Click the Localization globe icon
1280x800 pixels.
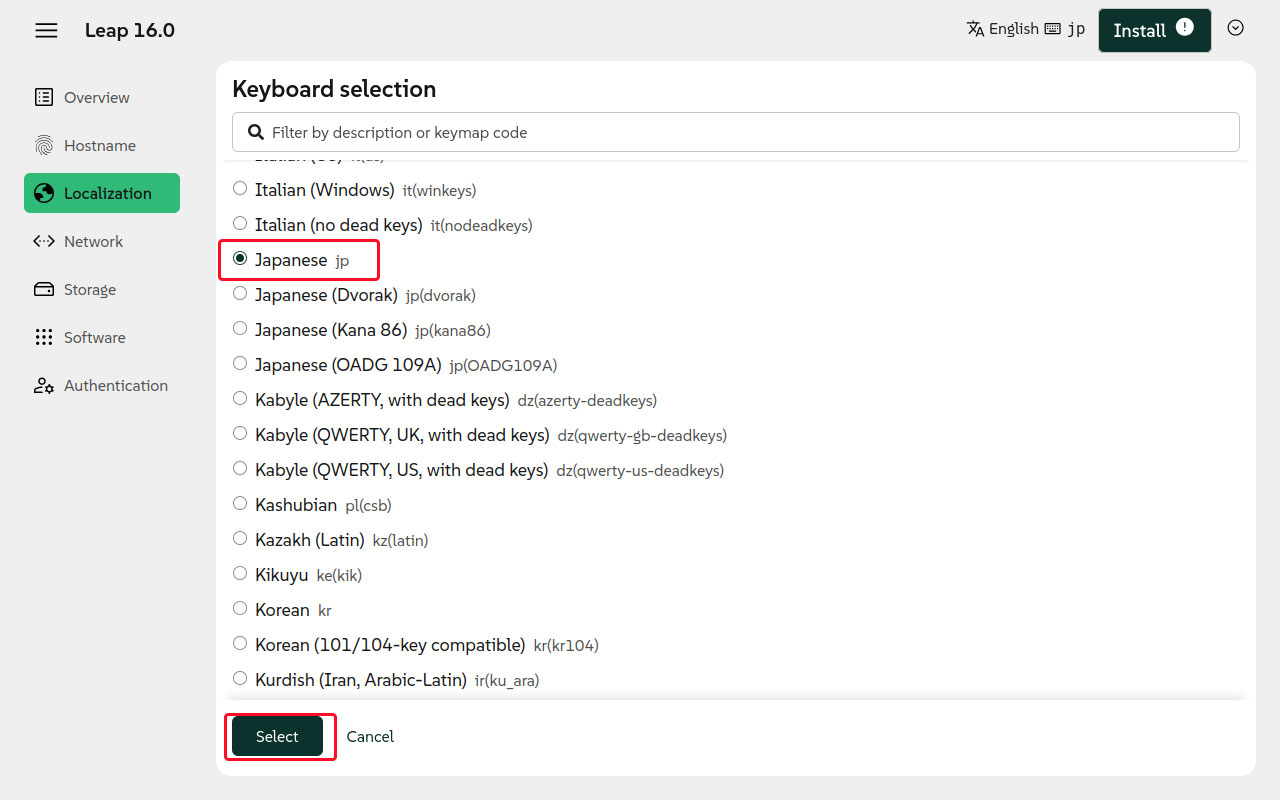tap(44, 193)
